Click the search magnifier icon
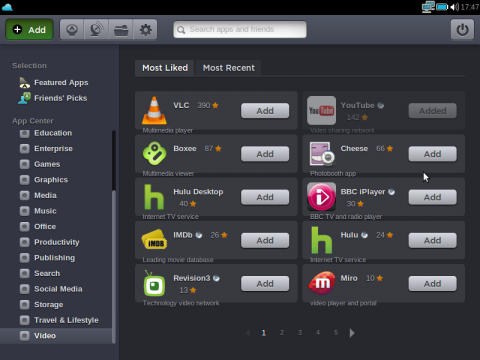The image size is (480, 360). click(181, 30)
